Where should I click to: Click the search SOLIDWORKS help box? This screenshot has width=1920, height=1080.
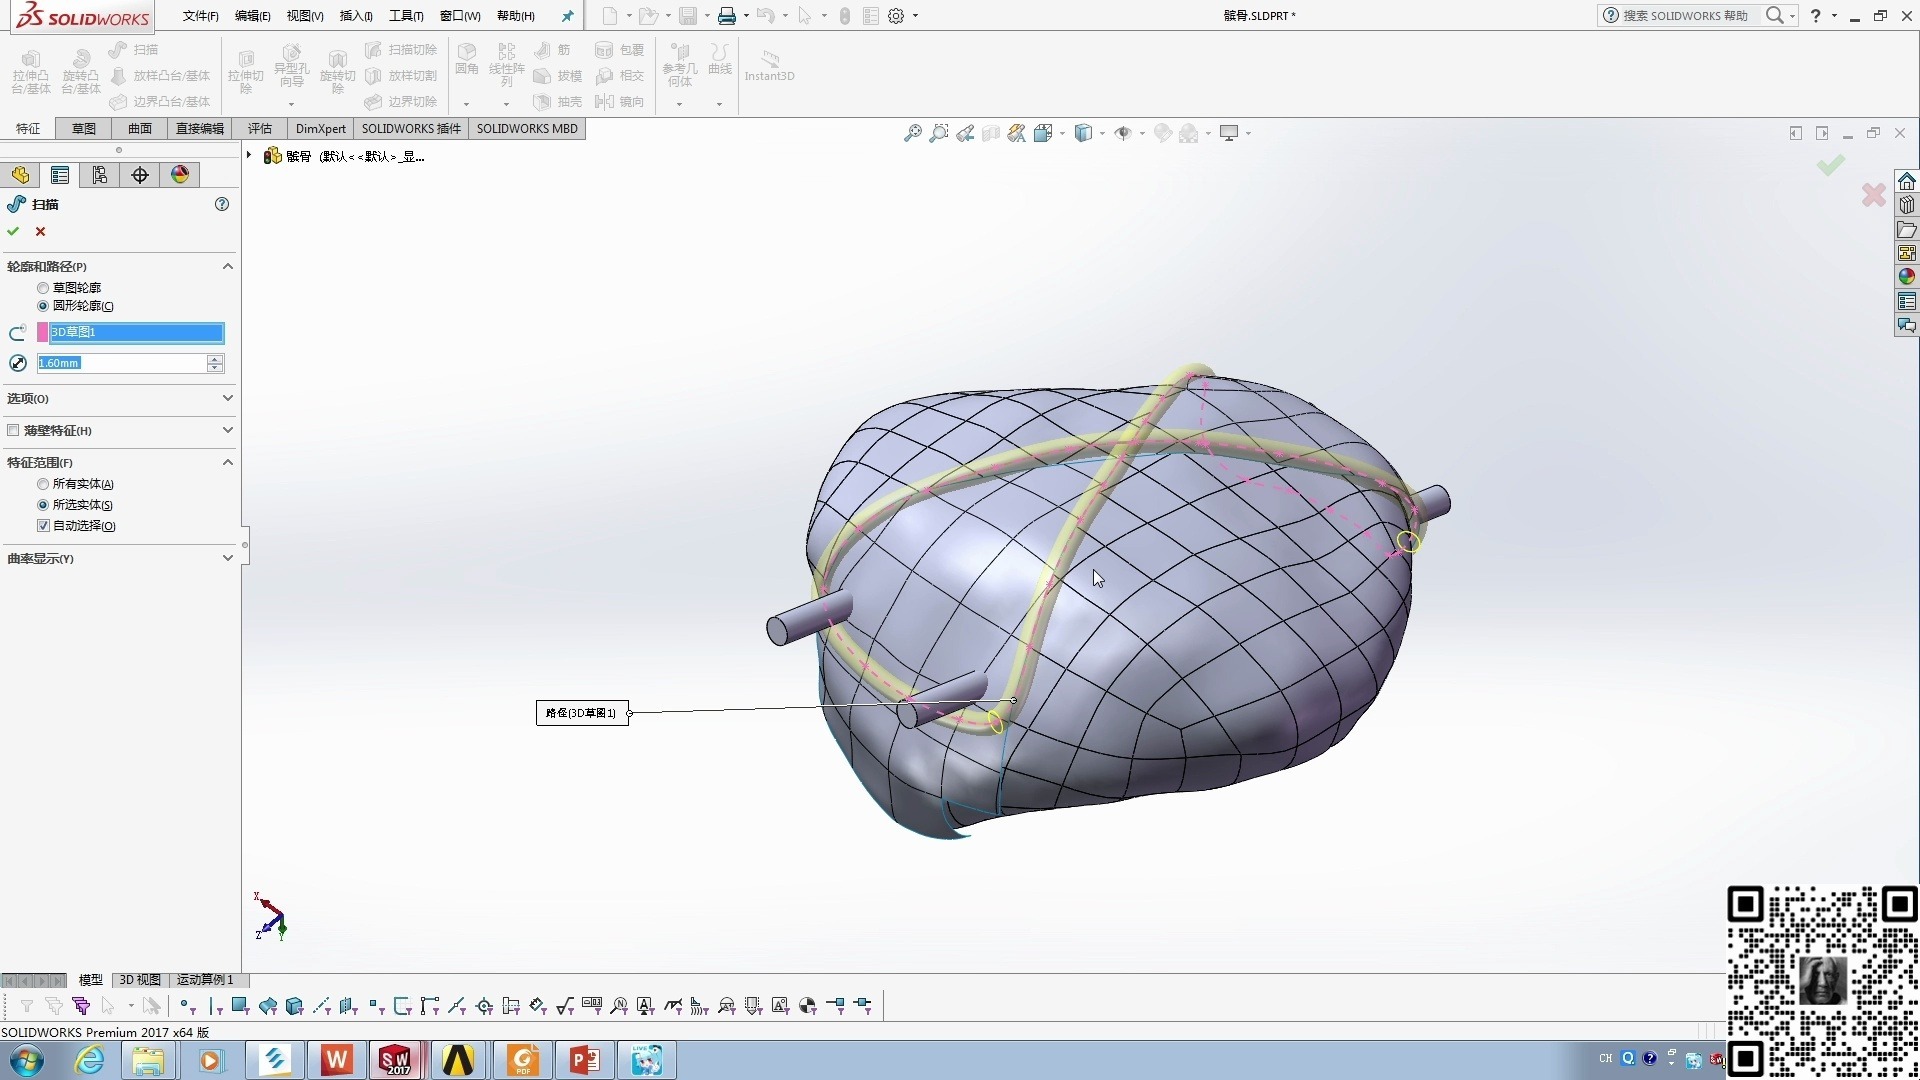coord(1685,16)
